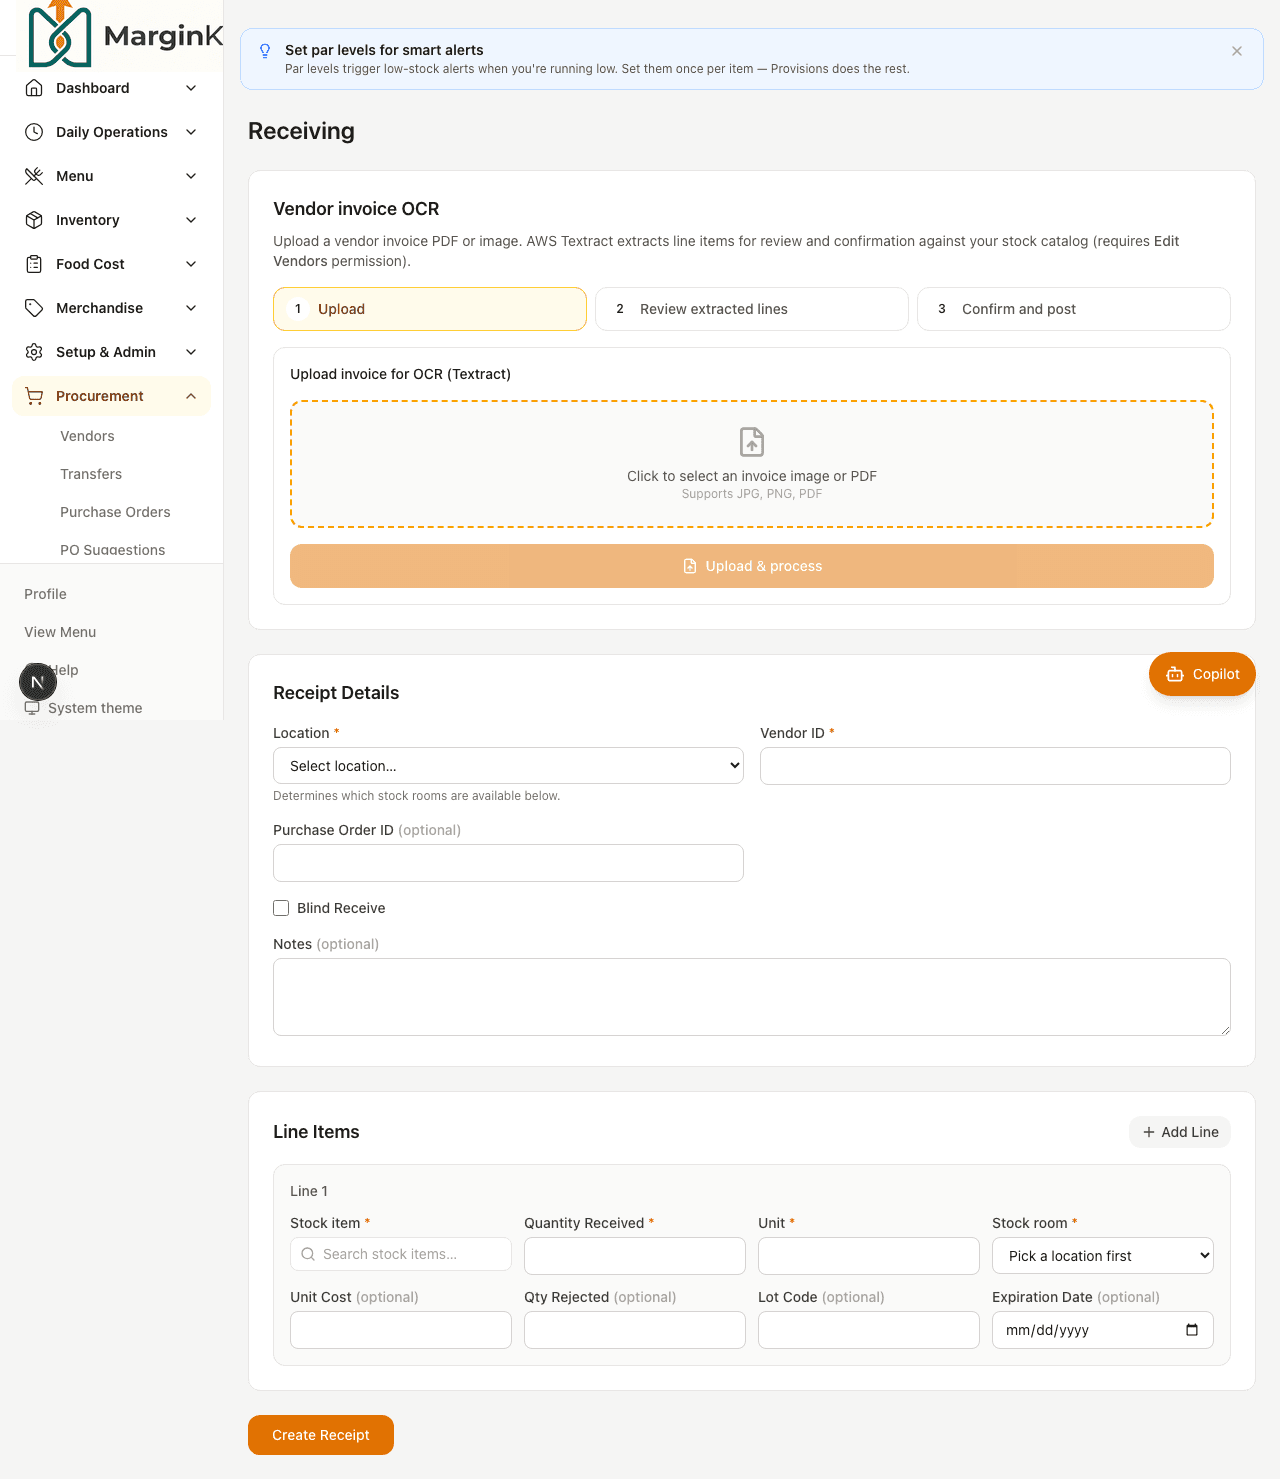The height and width of the screenshot is (1479, 1280).
Task: Expand the Daily Operations chevron
Action: (191, 132)
